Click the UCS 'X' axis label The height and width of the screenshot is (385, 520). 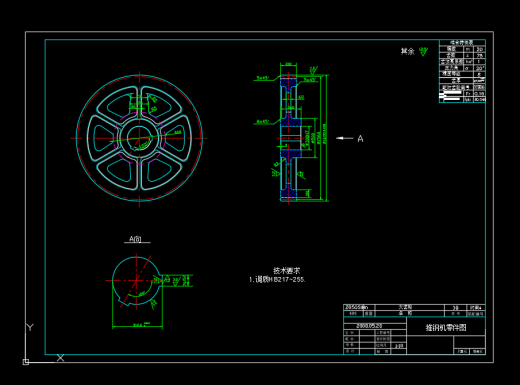click(x=60, y=358)
